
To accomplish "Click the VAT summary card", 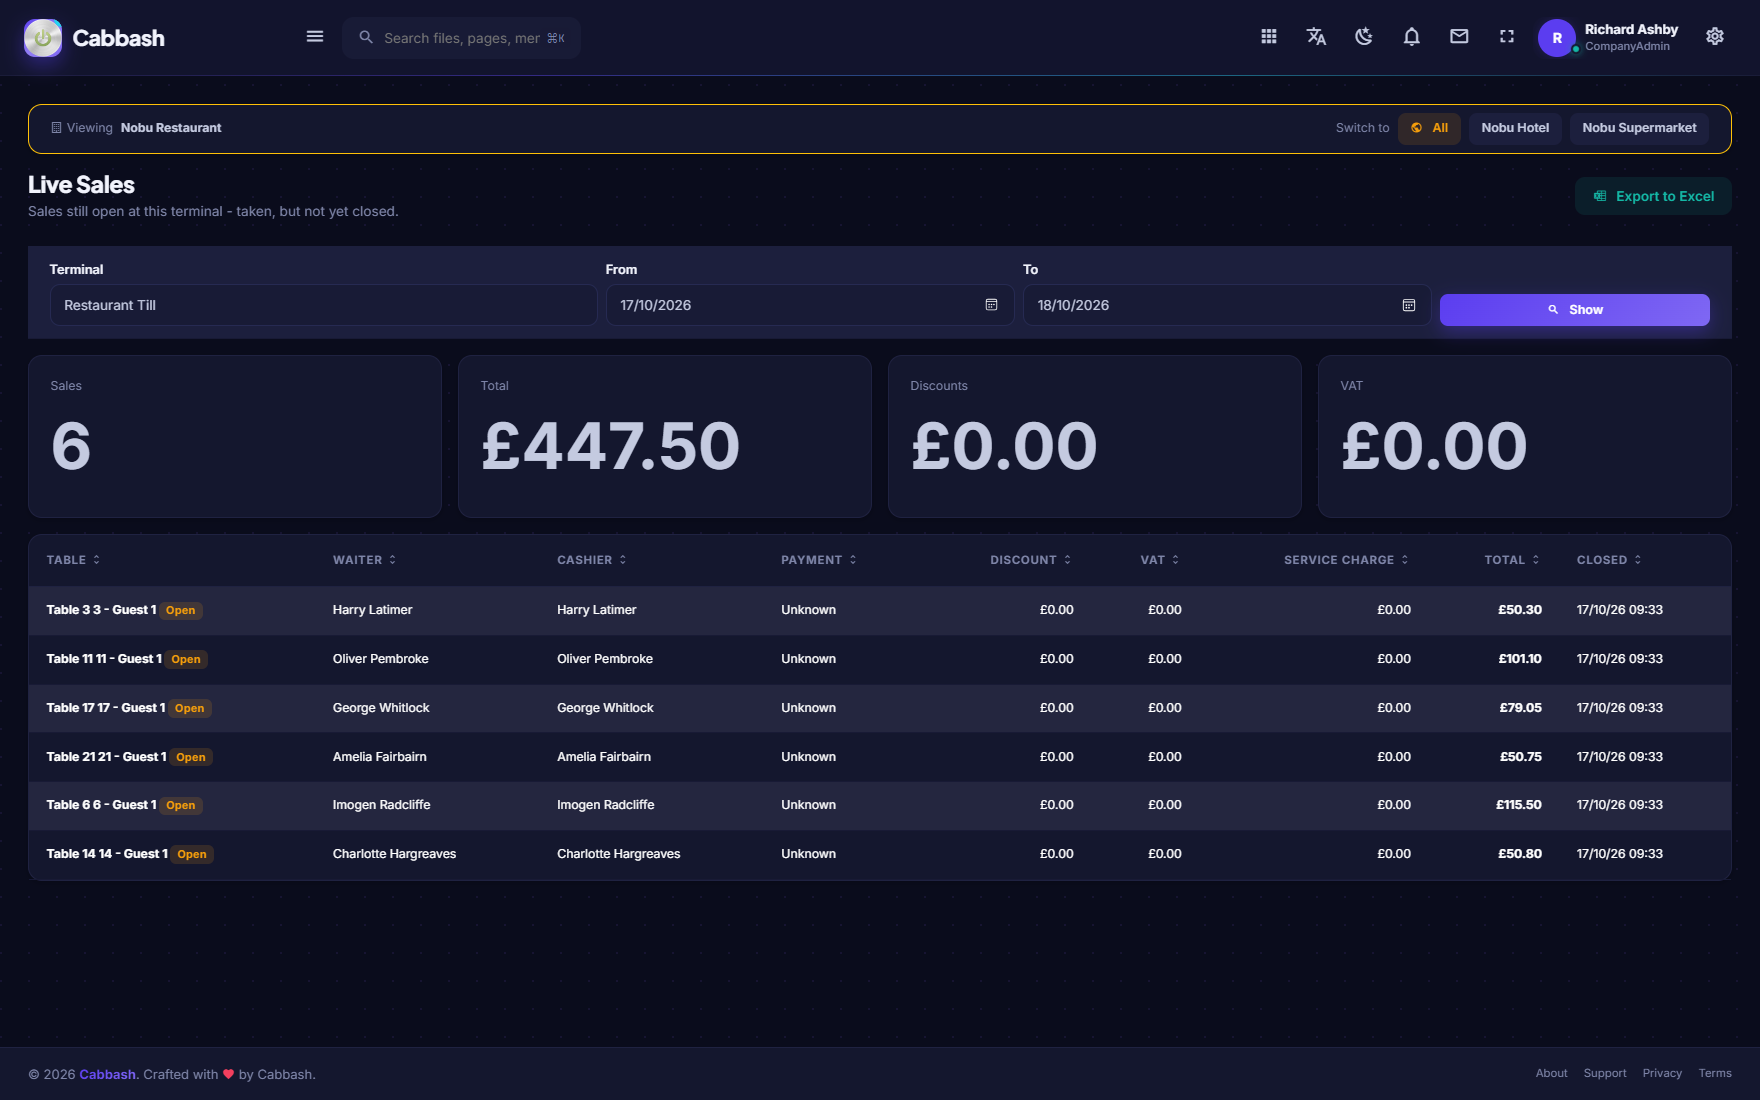I will point(1525,436).
